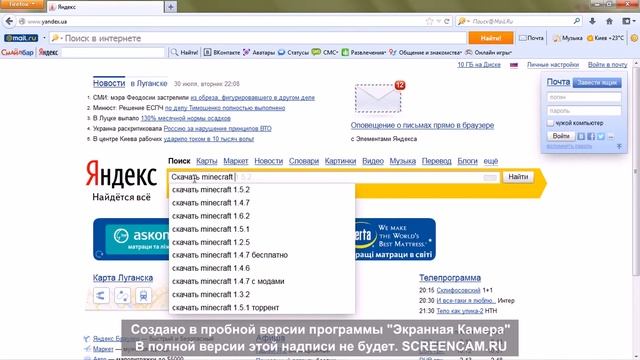Image resolution: width=640 pixels, height=360 pixels.
Task: Click orange Найти! button in mail.ru toolbar
Action: (491, 38)
